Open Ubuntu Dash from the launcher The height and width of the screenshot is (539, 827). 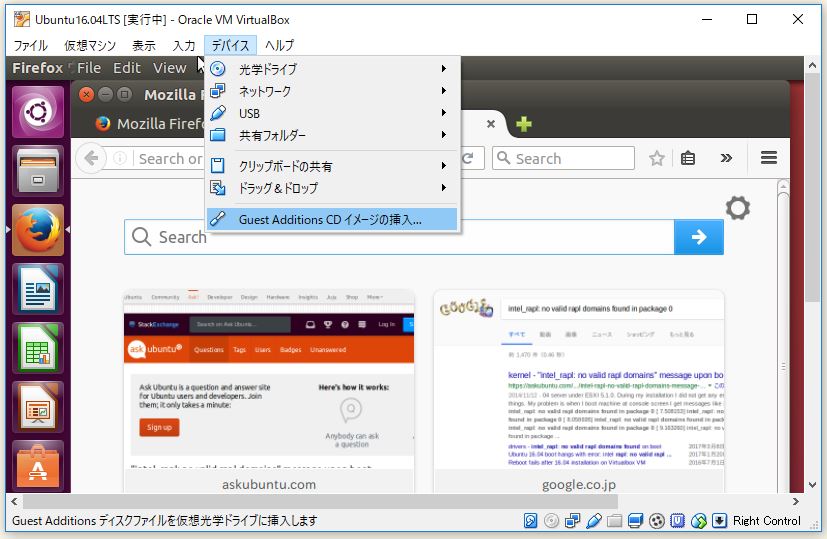click(x=37, y=112)
